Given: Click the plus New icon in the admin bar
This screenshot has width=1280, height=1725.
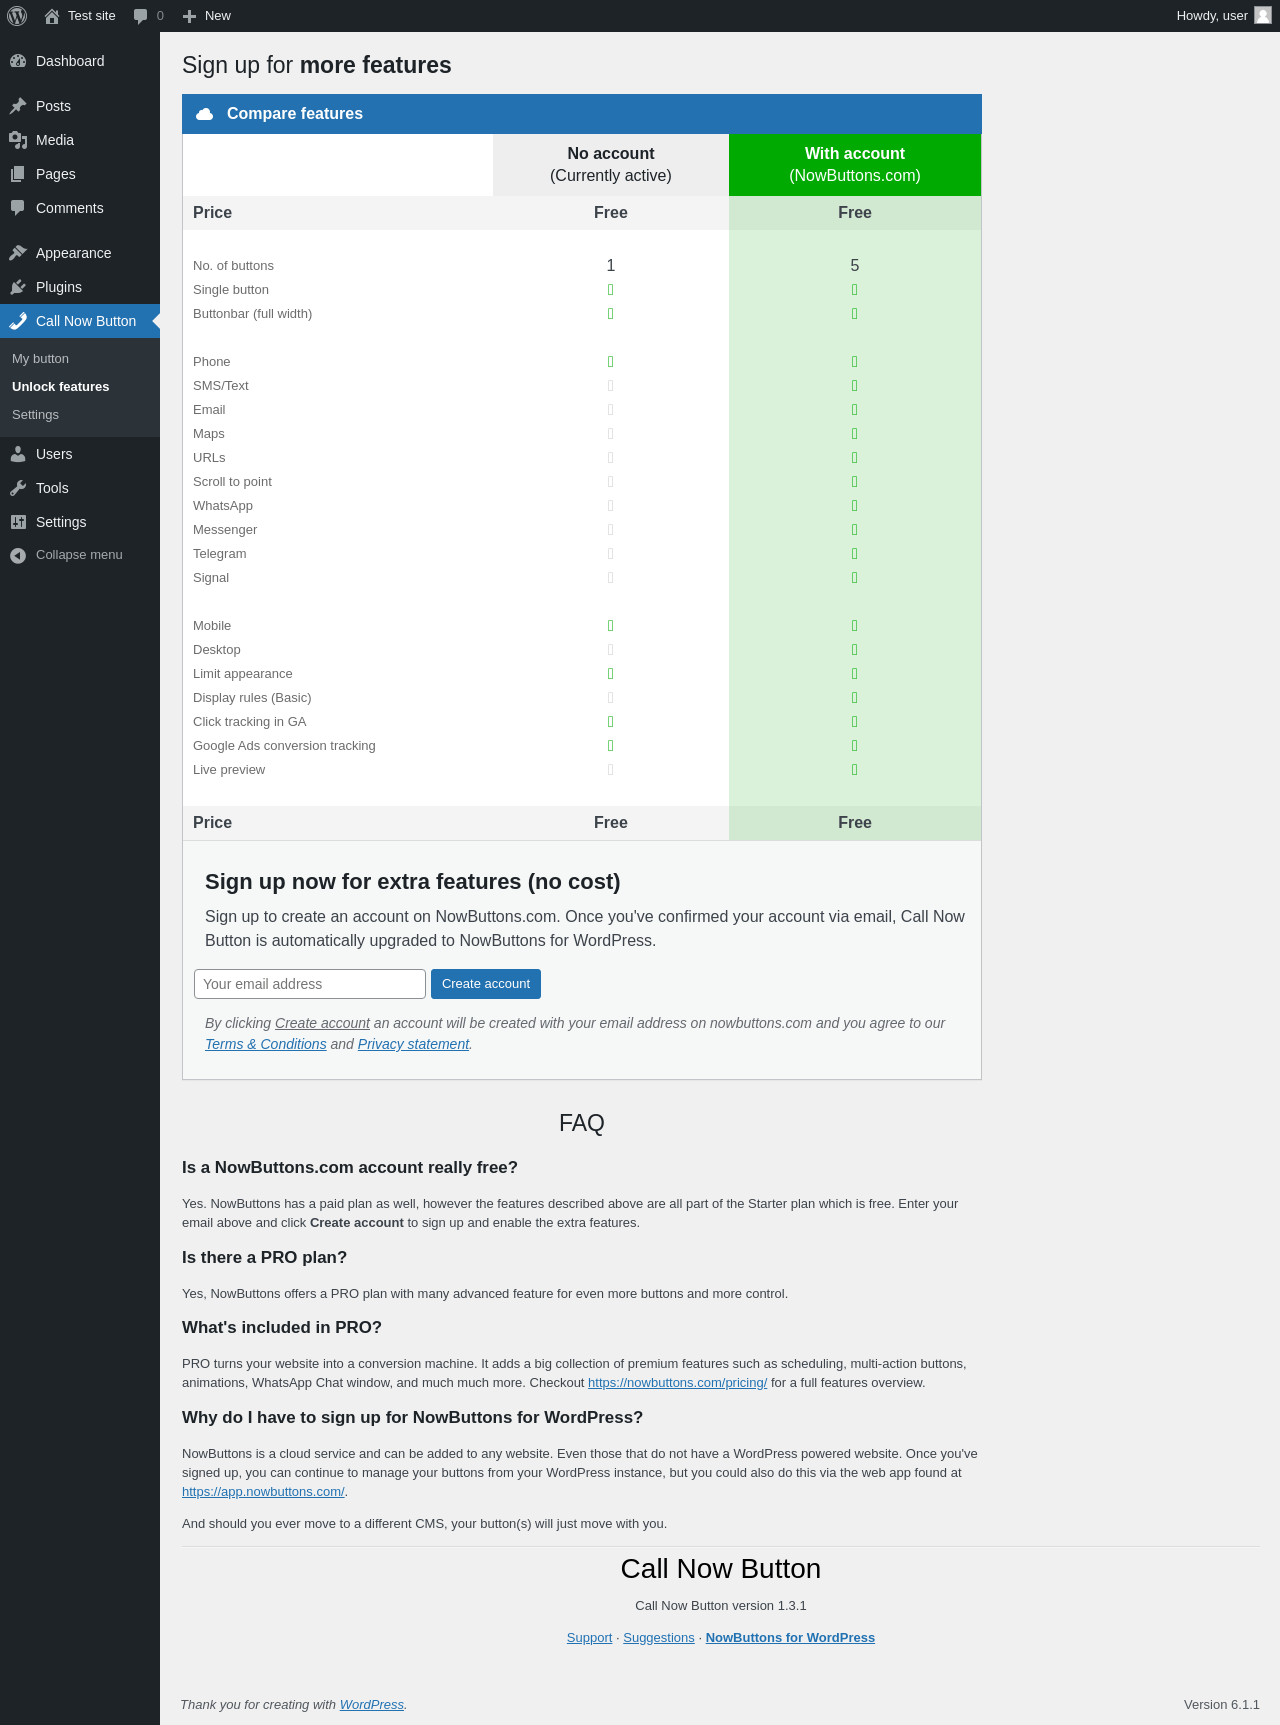Looking at the screenshot, I should 189,16.
